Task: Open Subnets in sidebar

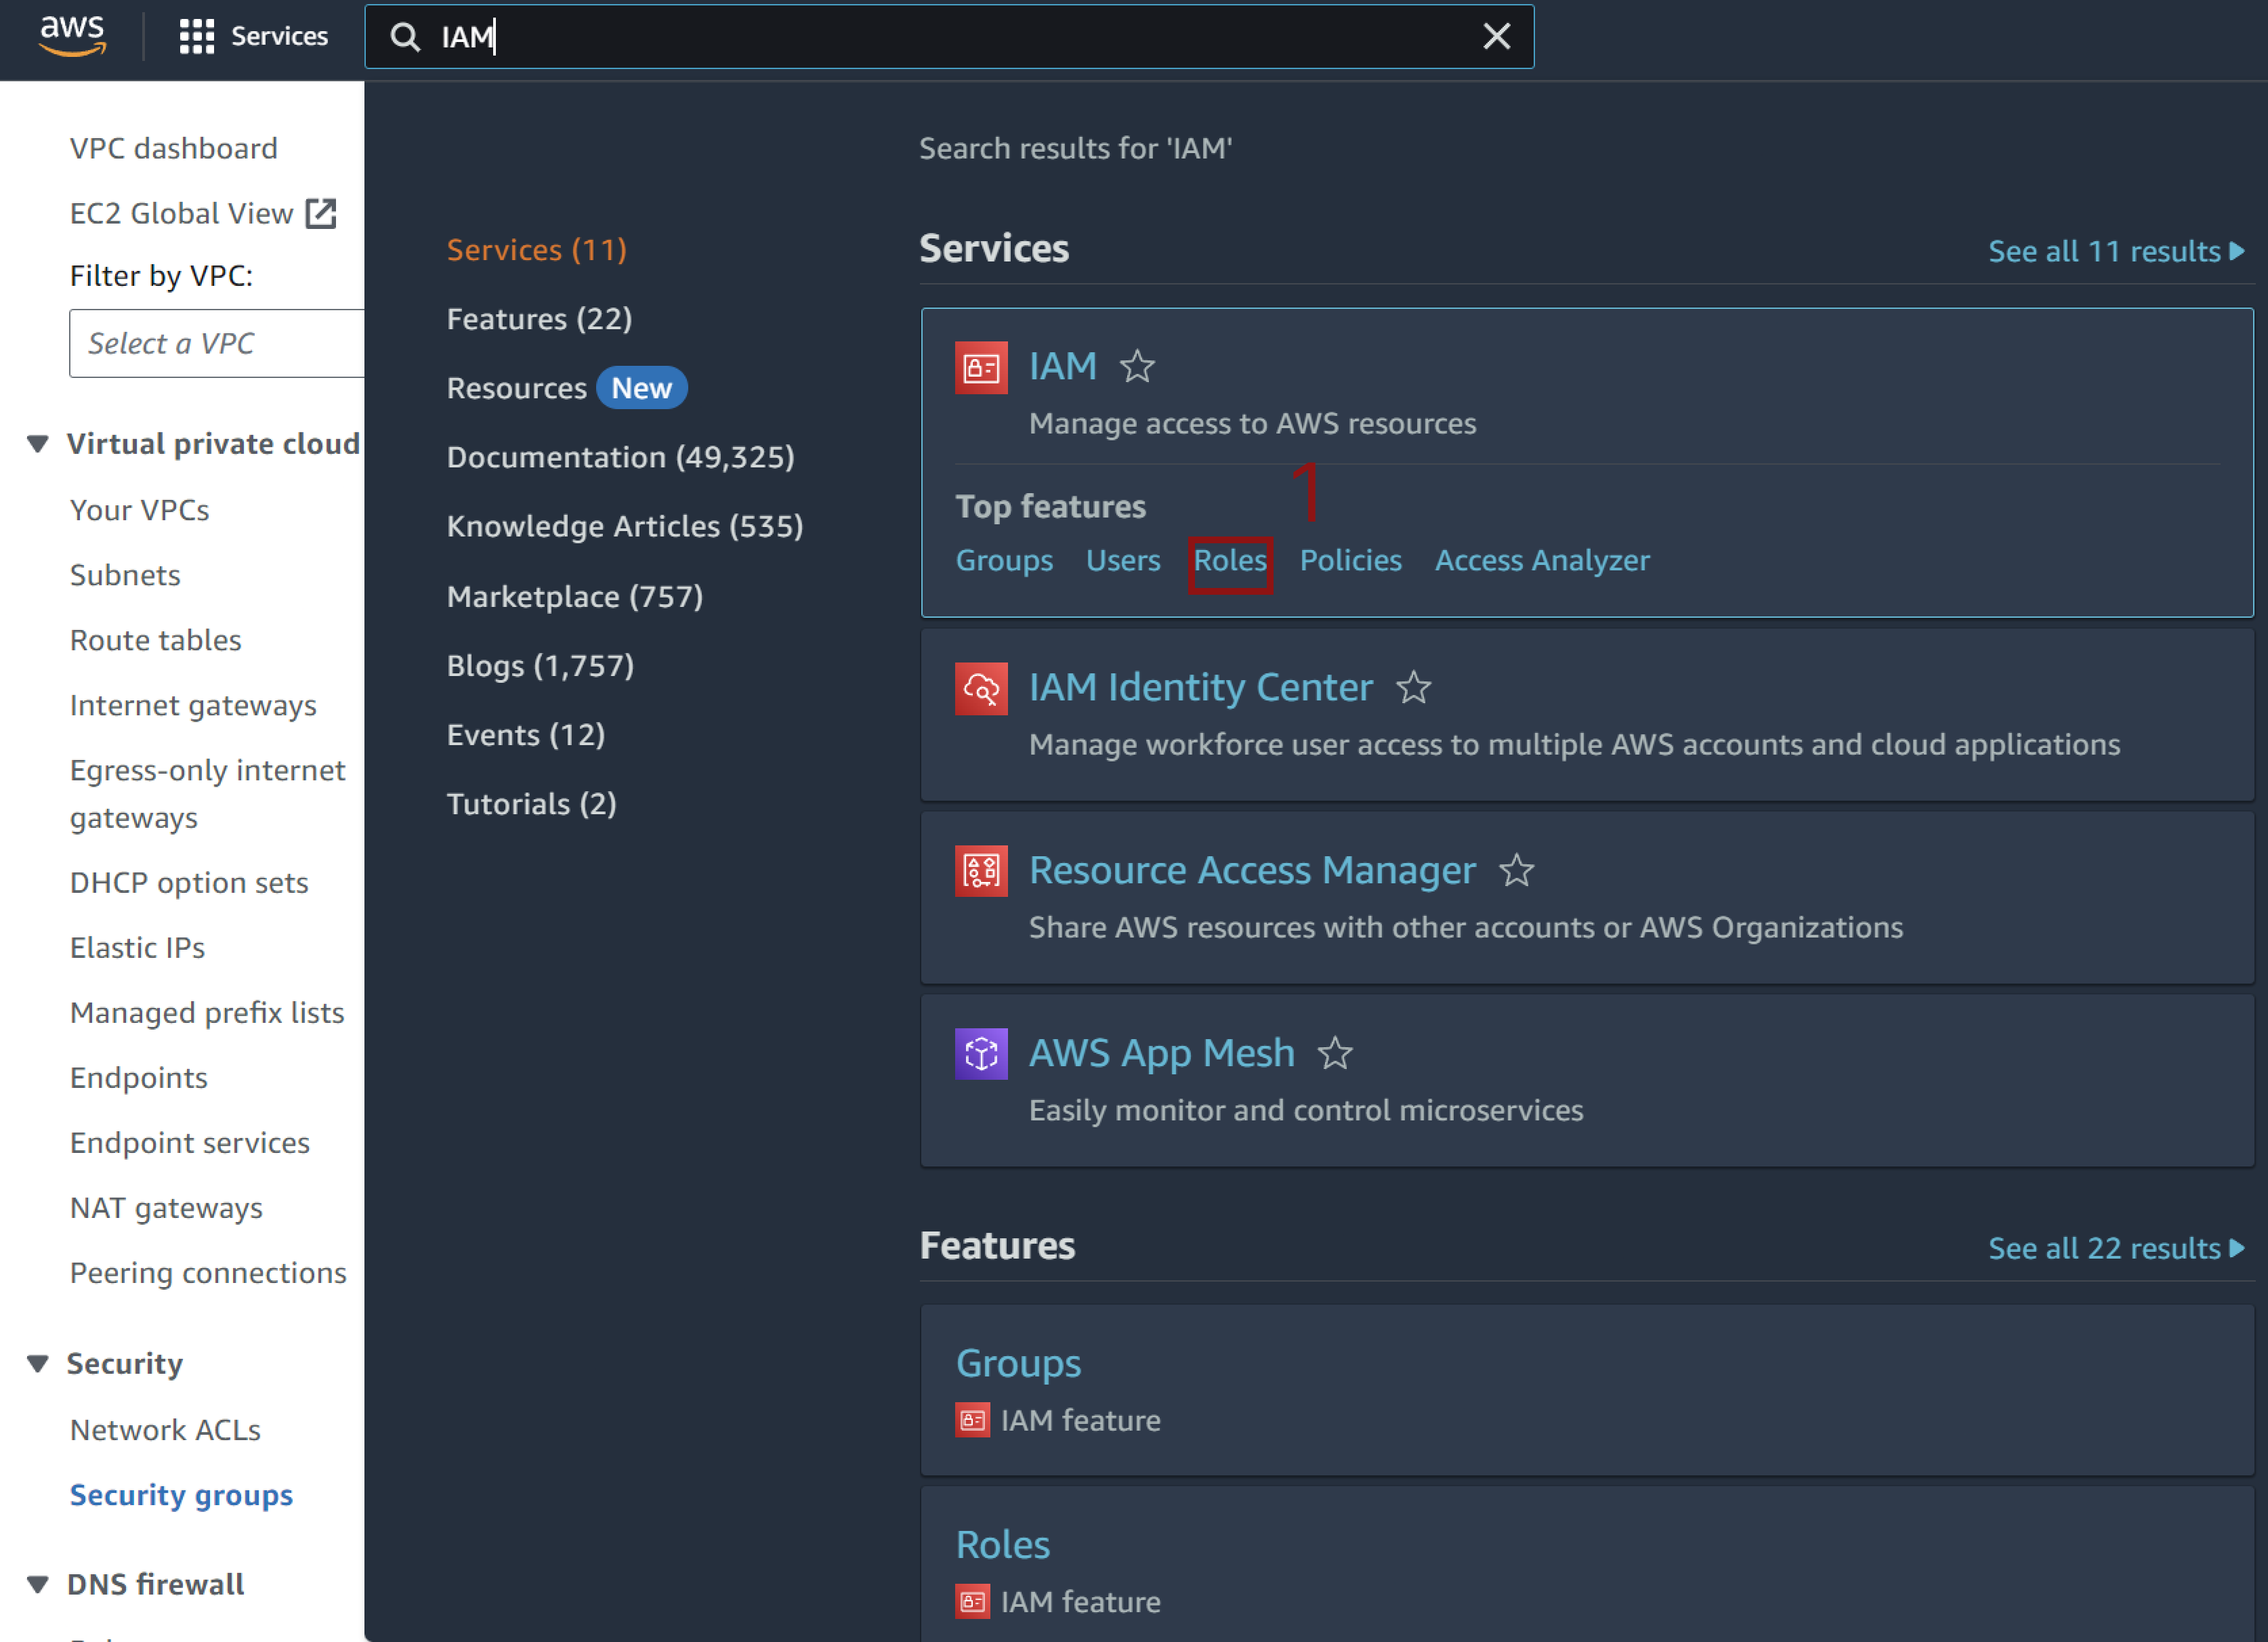Action: [125, 575]
